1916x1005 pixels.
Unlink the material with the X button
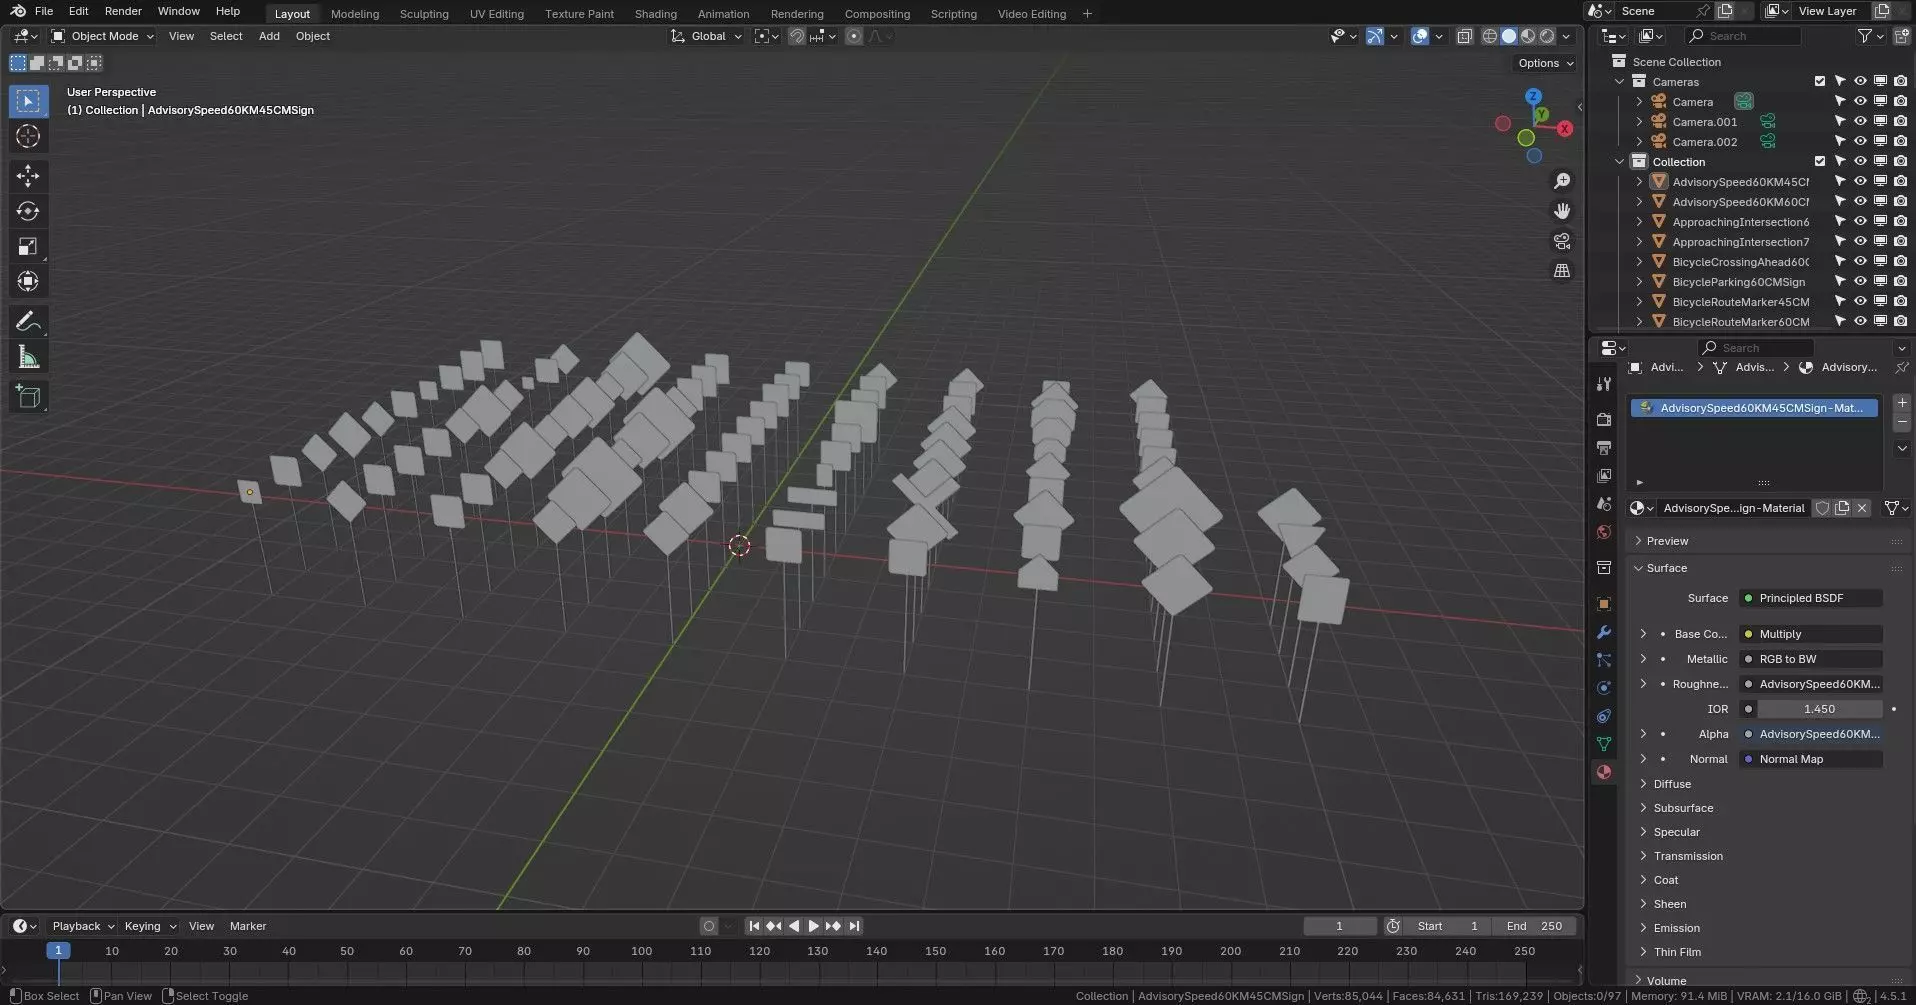(1862, 508)
